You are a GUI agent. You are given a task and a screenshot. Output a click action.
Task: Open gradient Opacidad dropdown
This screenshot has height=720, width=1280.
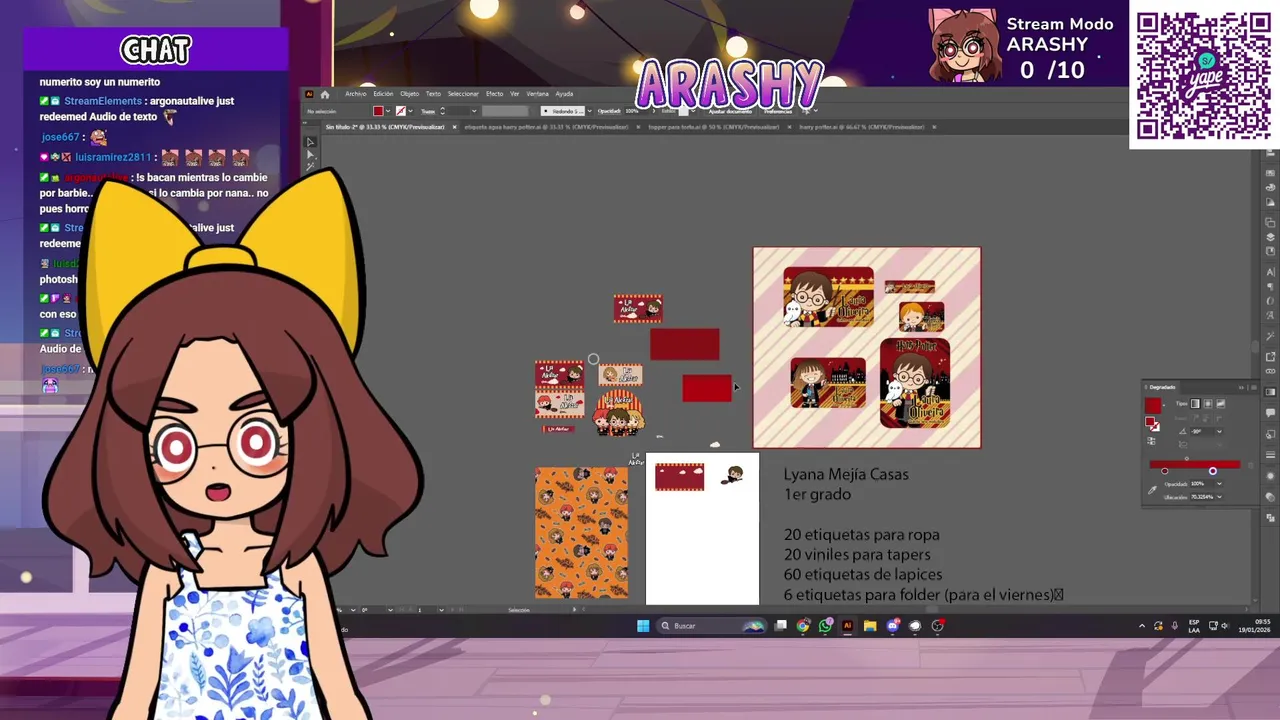pyautogui.click(x=1219, y=484)
